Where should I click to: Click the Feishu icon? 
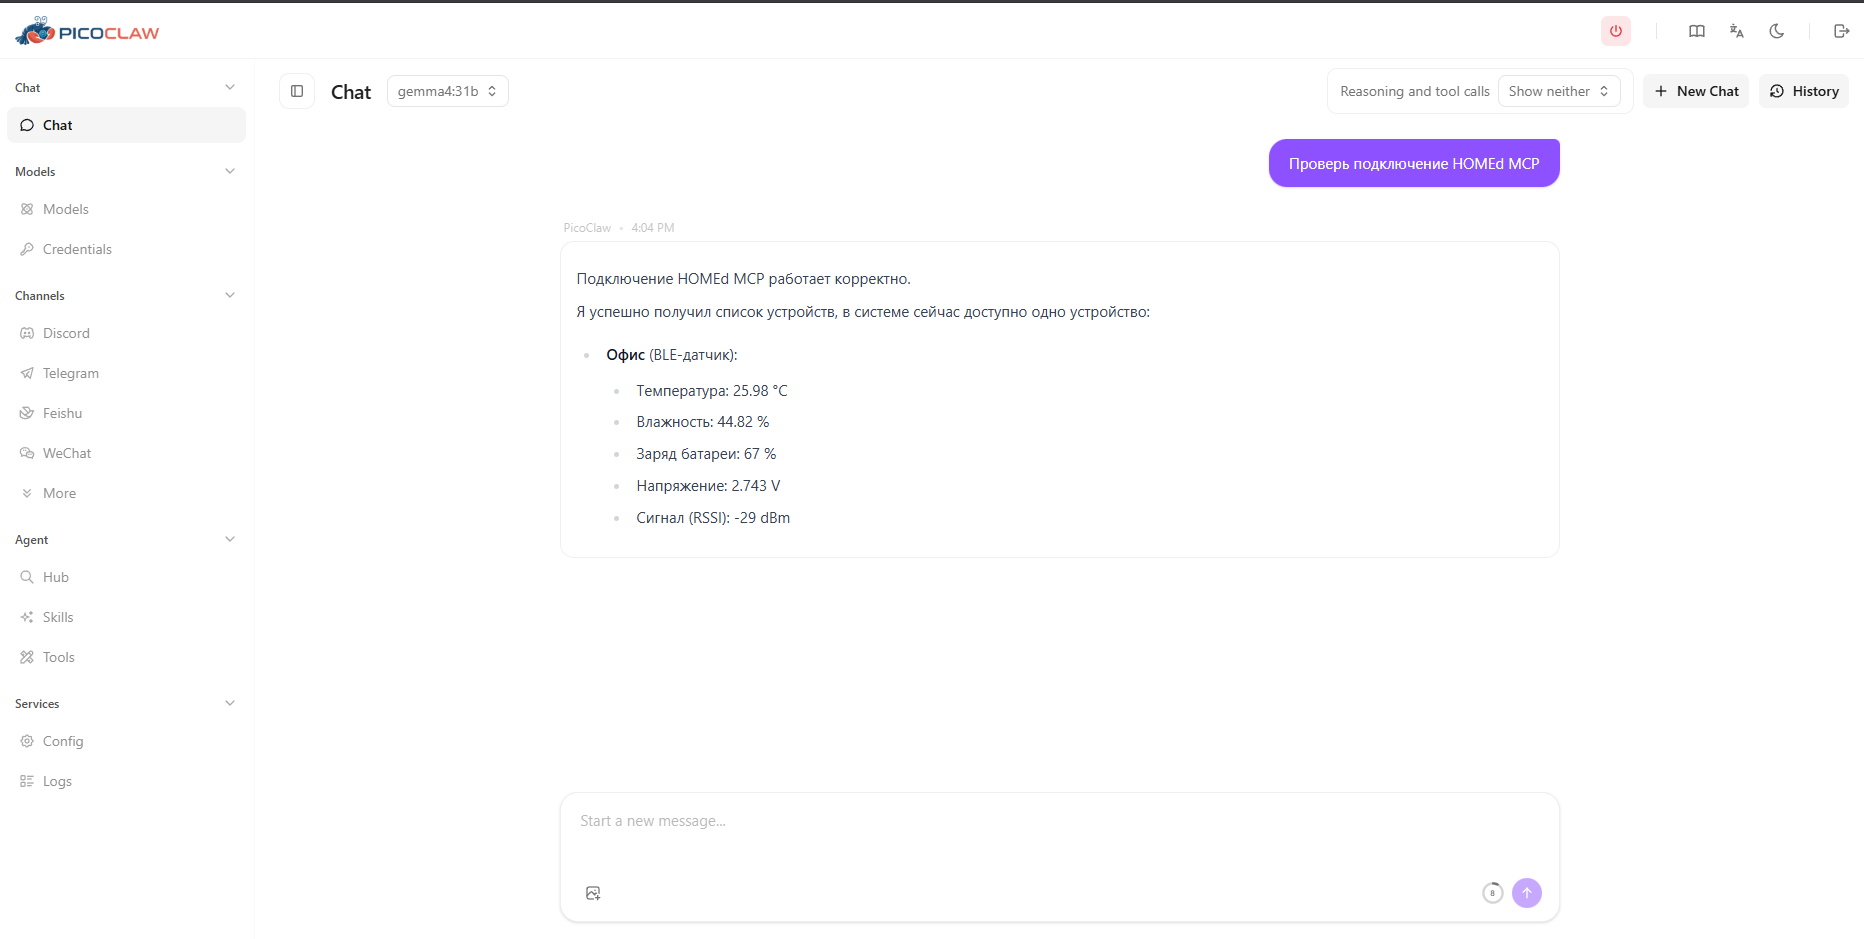pyautogui.click(x=27, y=413)
